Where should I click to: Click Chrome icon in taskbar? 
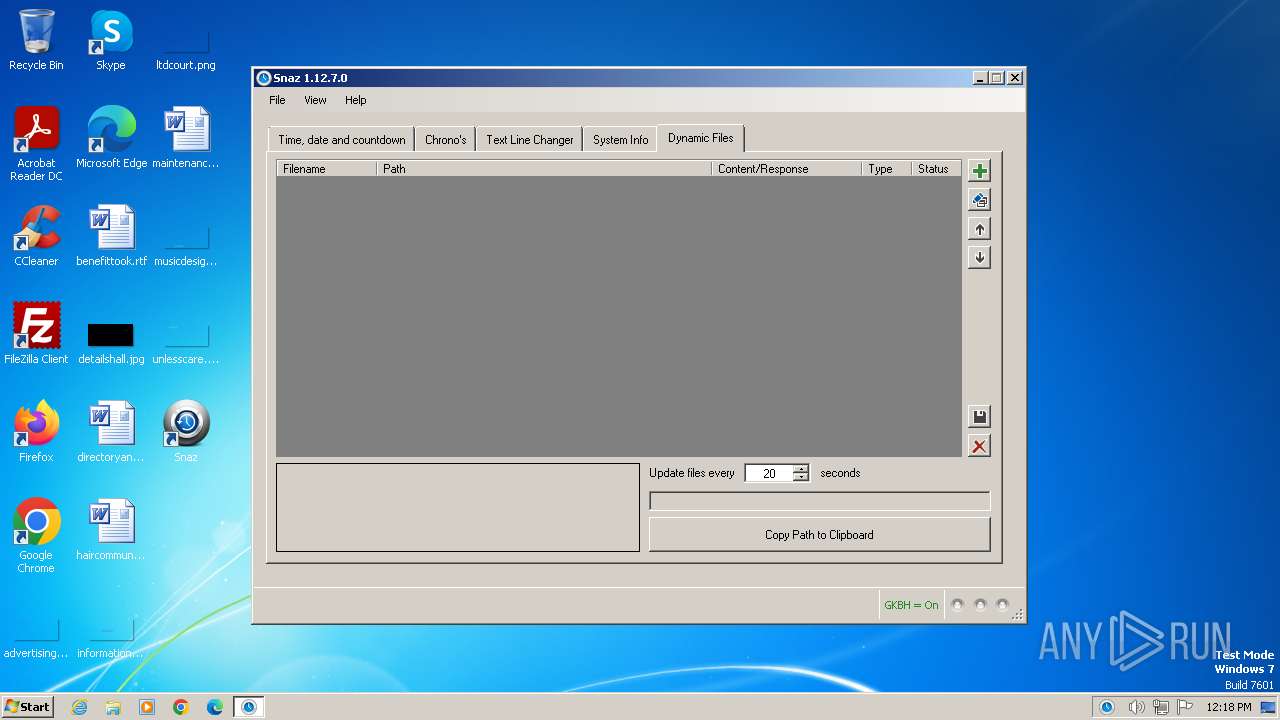[181, 707]
